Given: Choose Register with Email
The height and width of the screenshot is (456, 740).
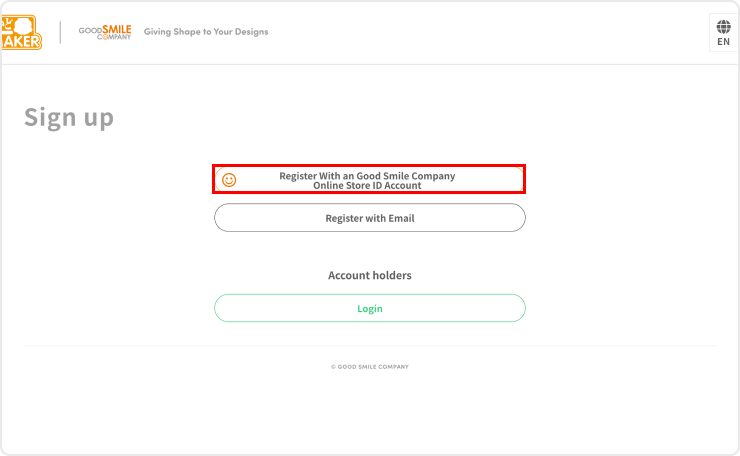Looking at the screenshot, I should coord(369,218).
